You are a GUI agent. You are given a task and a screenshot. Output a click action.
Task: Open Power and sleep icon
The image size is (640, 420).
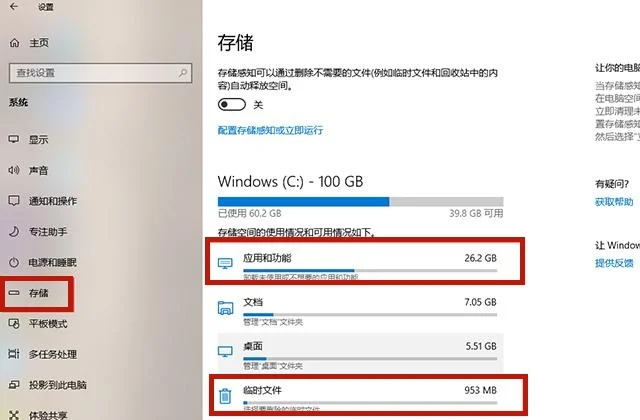pyautogui.click(x=14, y=262)
